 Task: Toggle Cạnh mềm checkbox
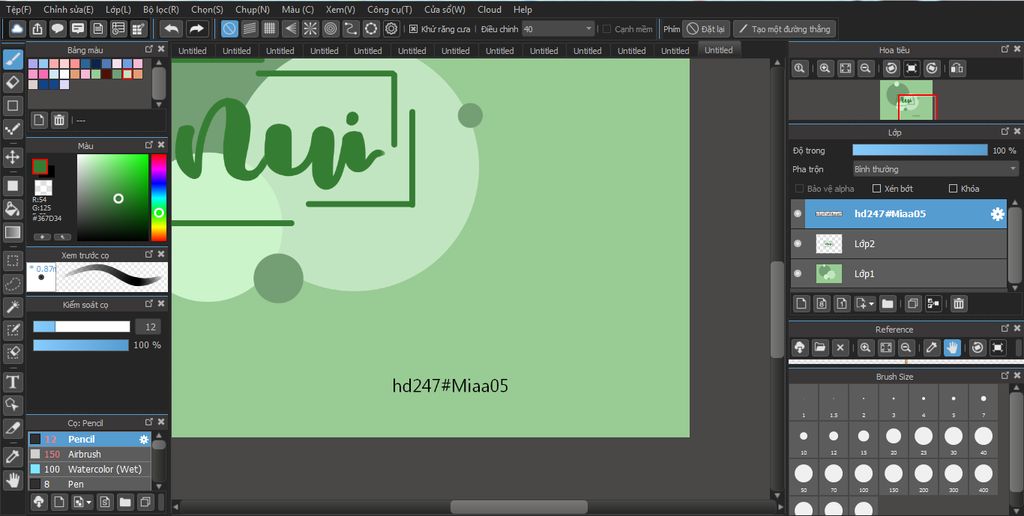point(607,29)
